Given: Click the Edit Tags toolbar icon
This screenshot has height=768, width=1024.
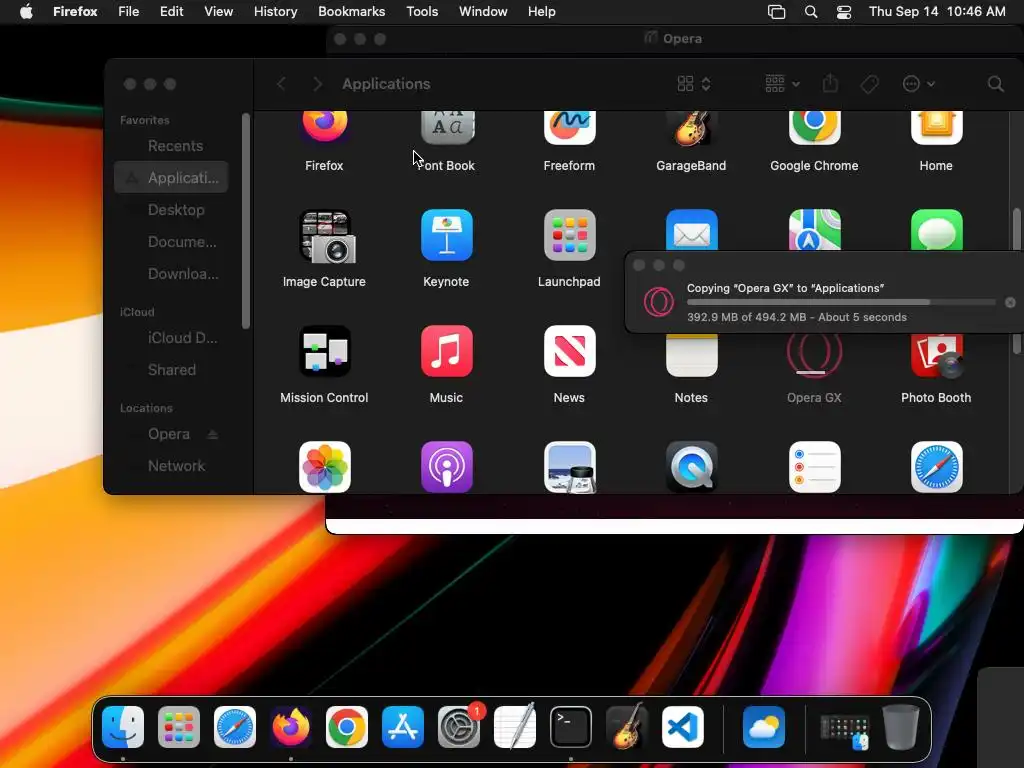Looking at the screenshot, I should [869, 84].
